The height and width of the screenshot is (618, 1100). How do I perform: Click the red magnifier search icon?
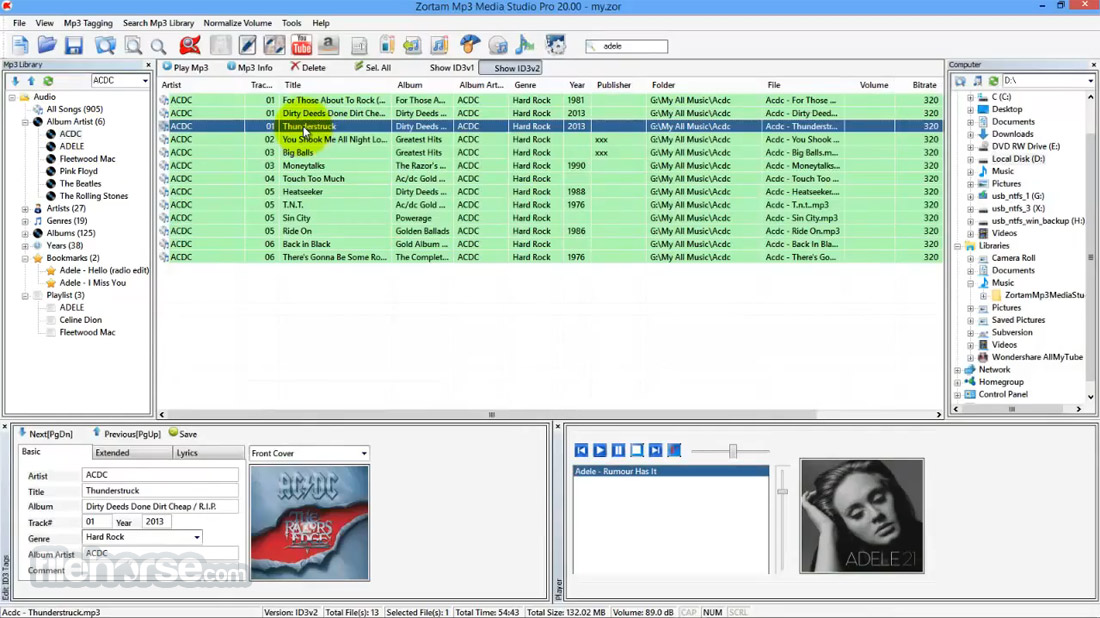point(189,46)
